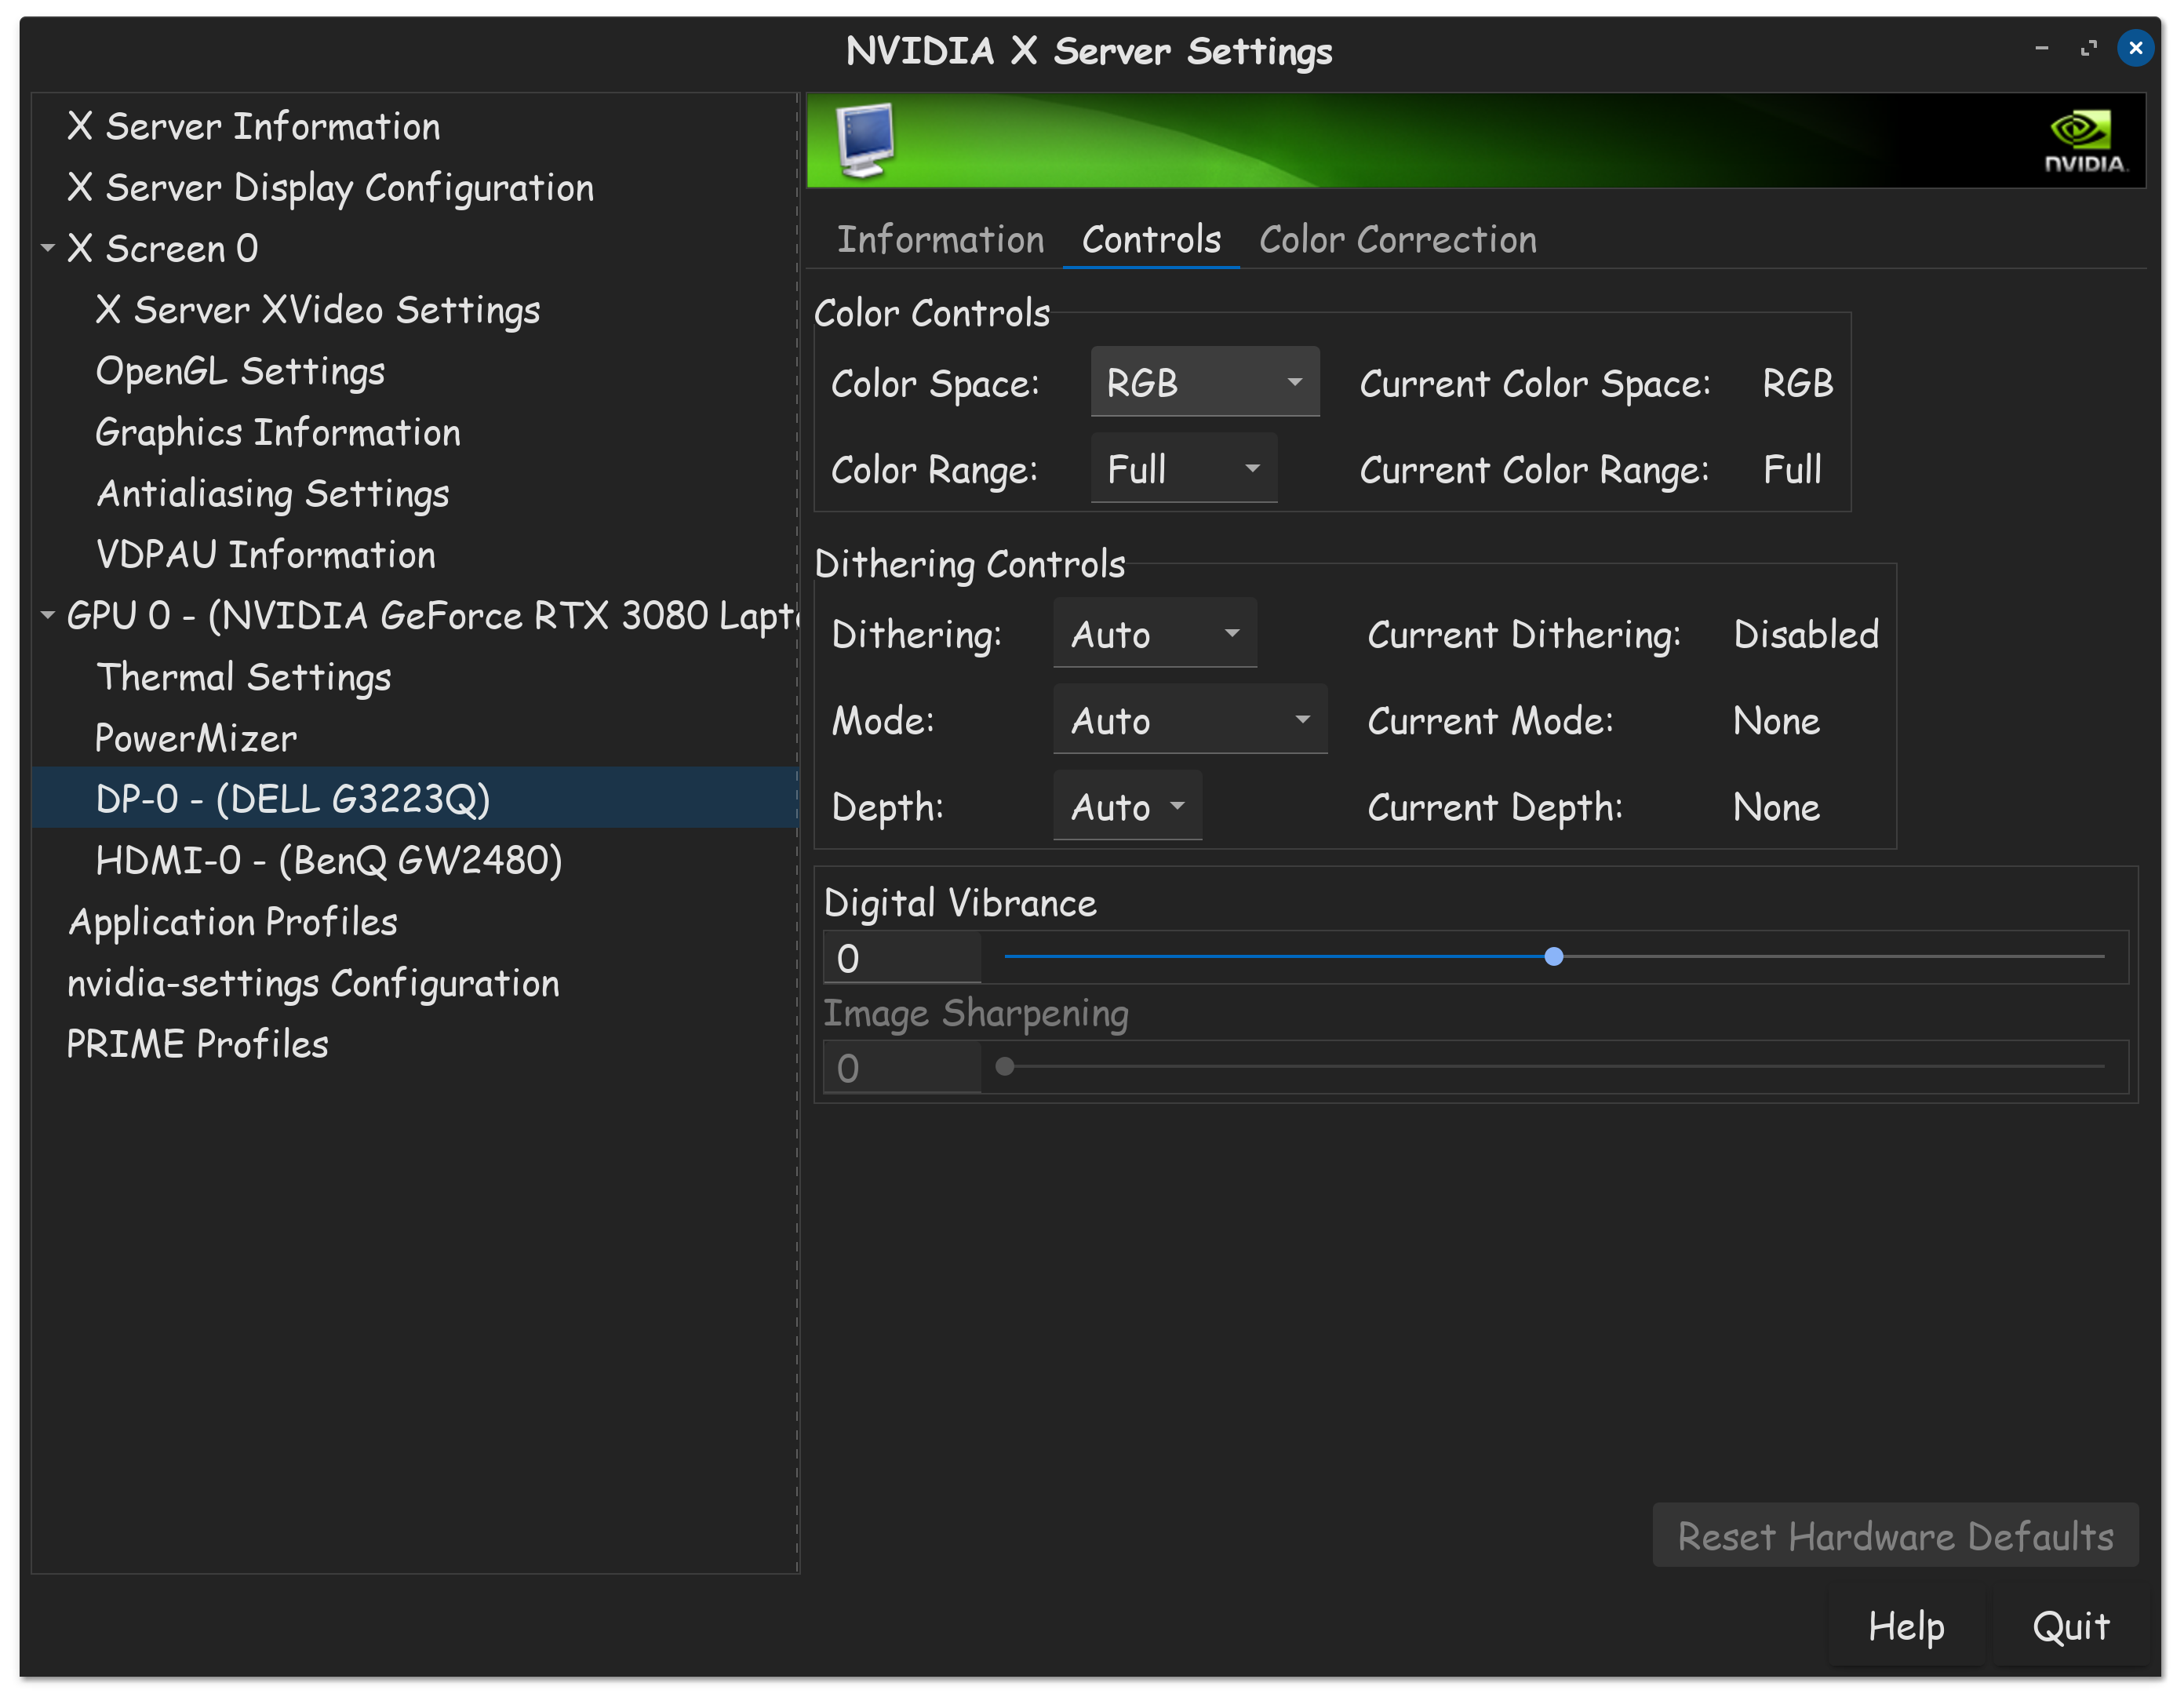Open PowerMizer settings page
The height and width of the screenshot is (1701, 2184).
pos(196,738)
